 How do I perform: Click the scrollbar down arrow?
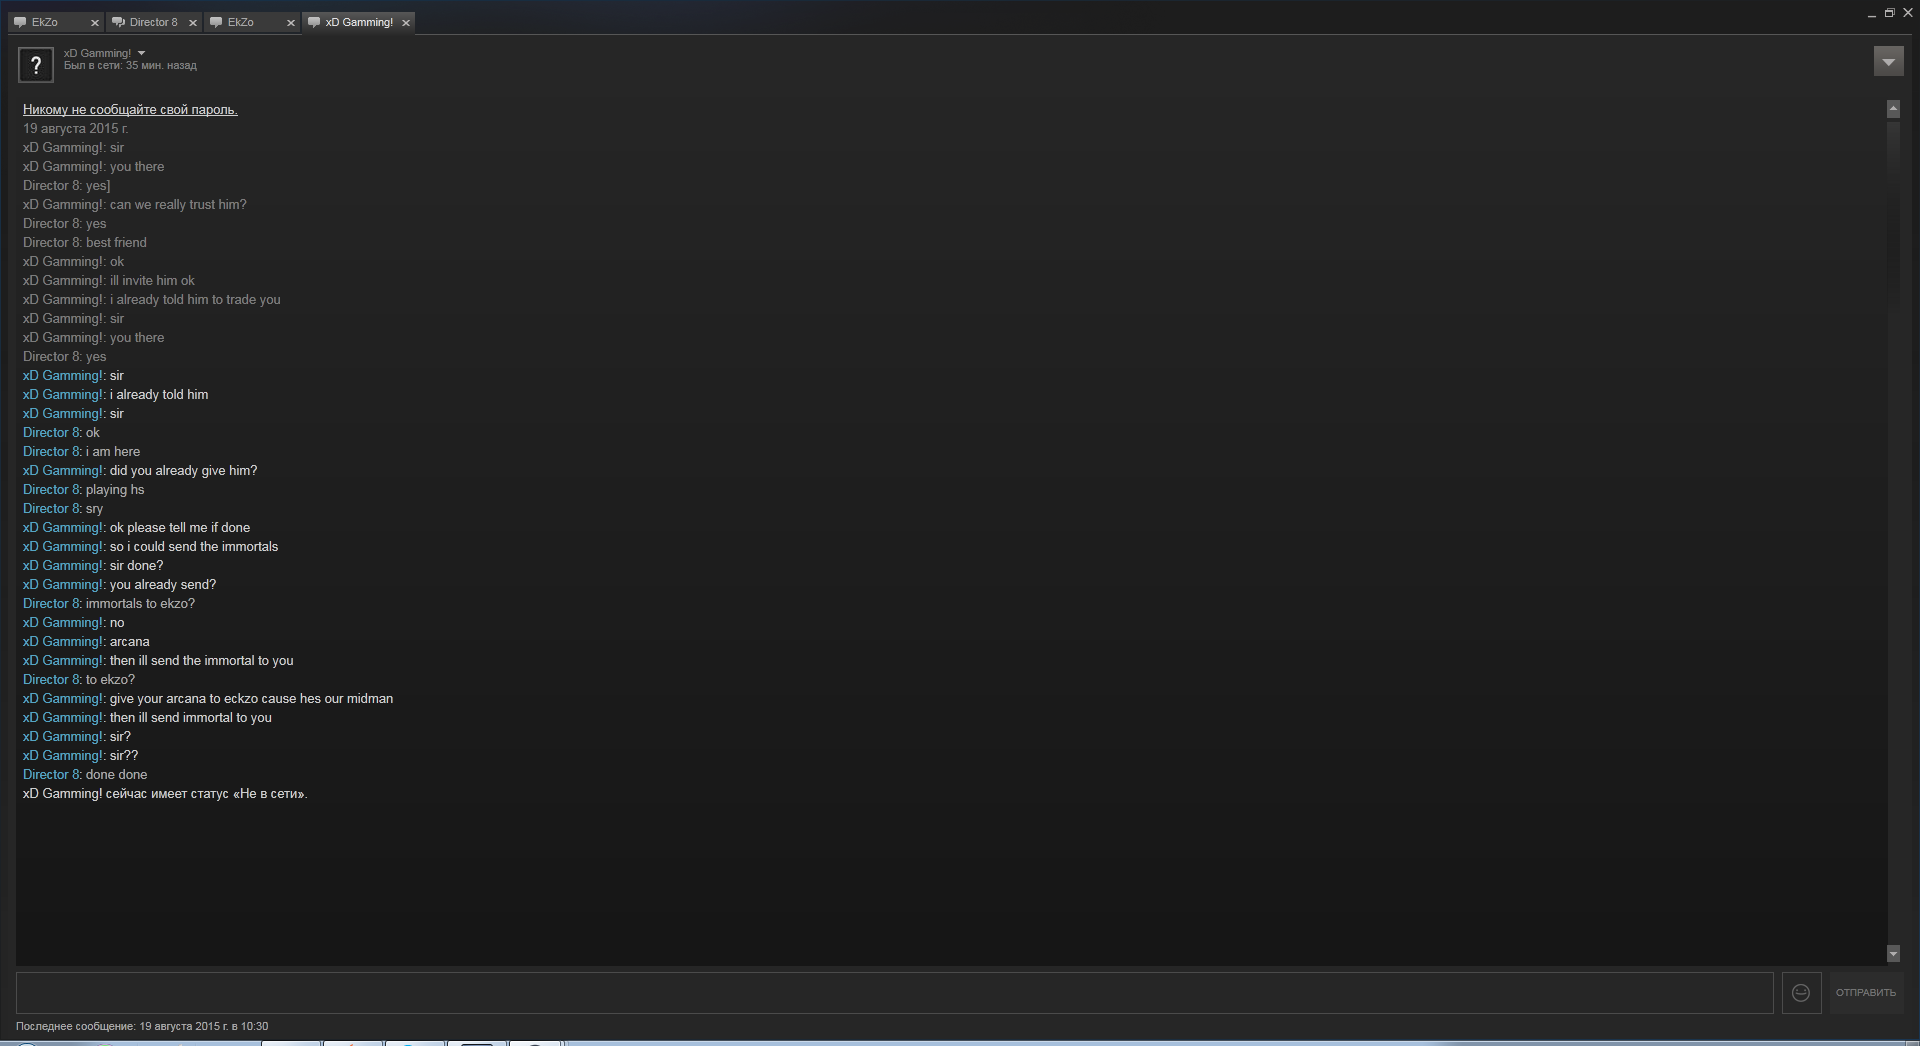(1893, 954)
